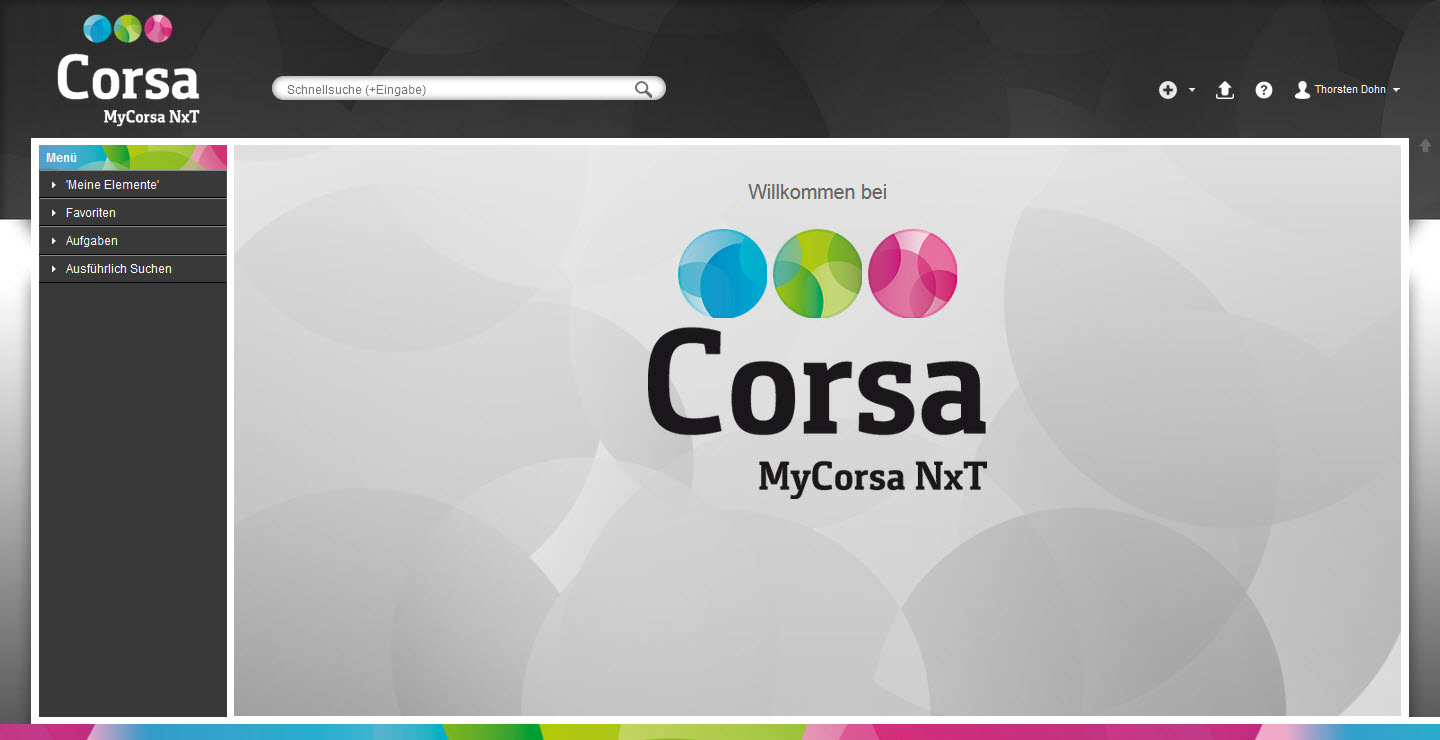Click the Menü panel header
This screenshot has width=1440, height=740.
[x=133, y=158]
